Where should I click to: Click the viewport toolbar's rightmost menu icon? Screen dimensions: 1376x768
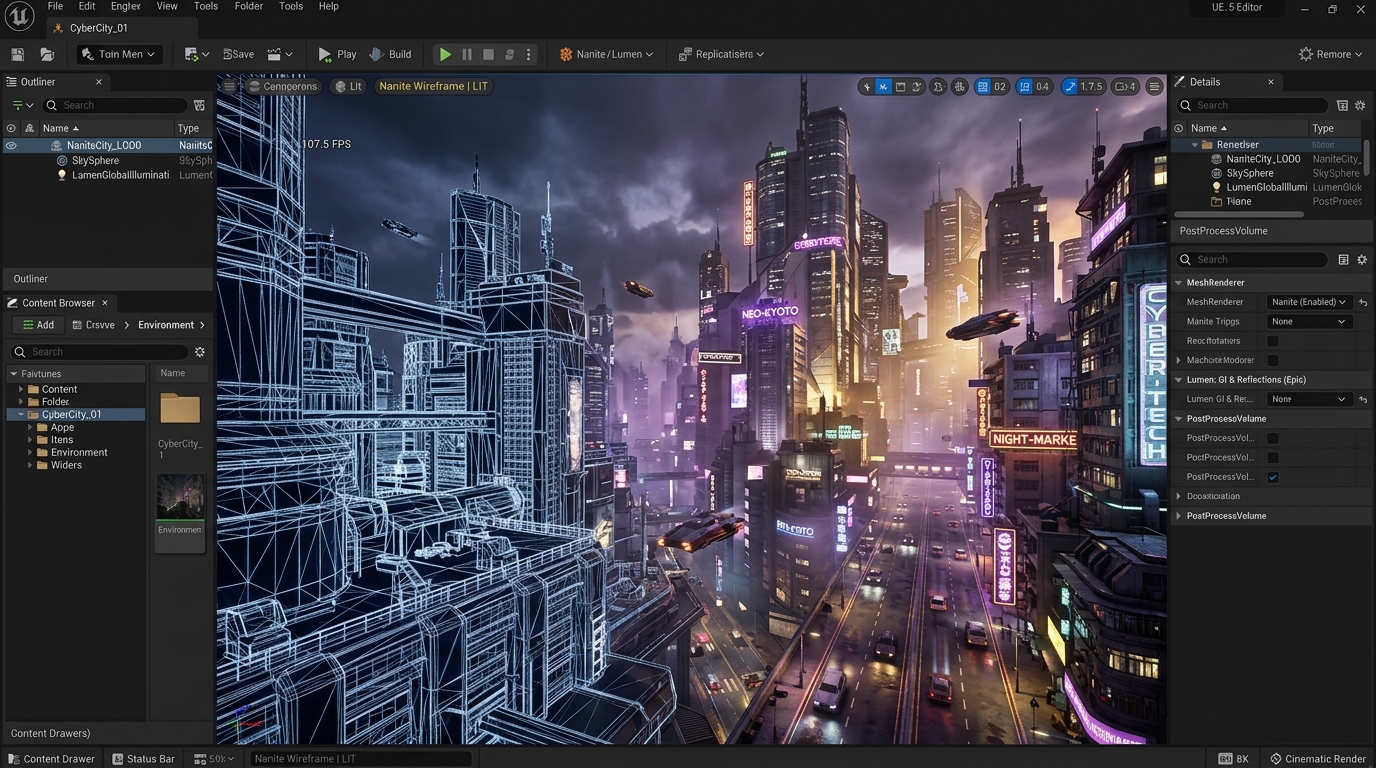[x=1154, y=87]
